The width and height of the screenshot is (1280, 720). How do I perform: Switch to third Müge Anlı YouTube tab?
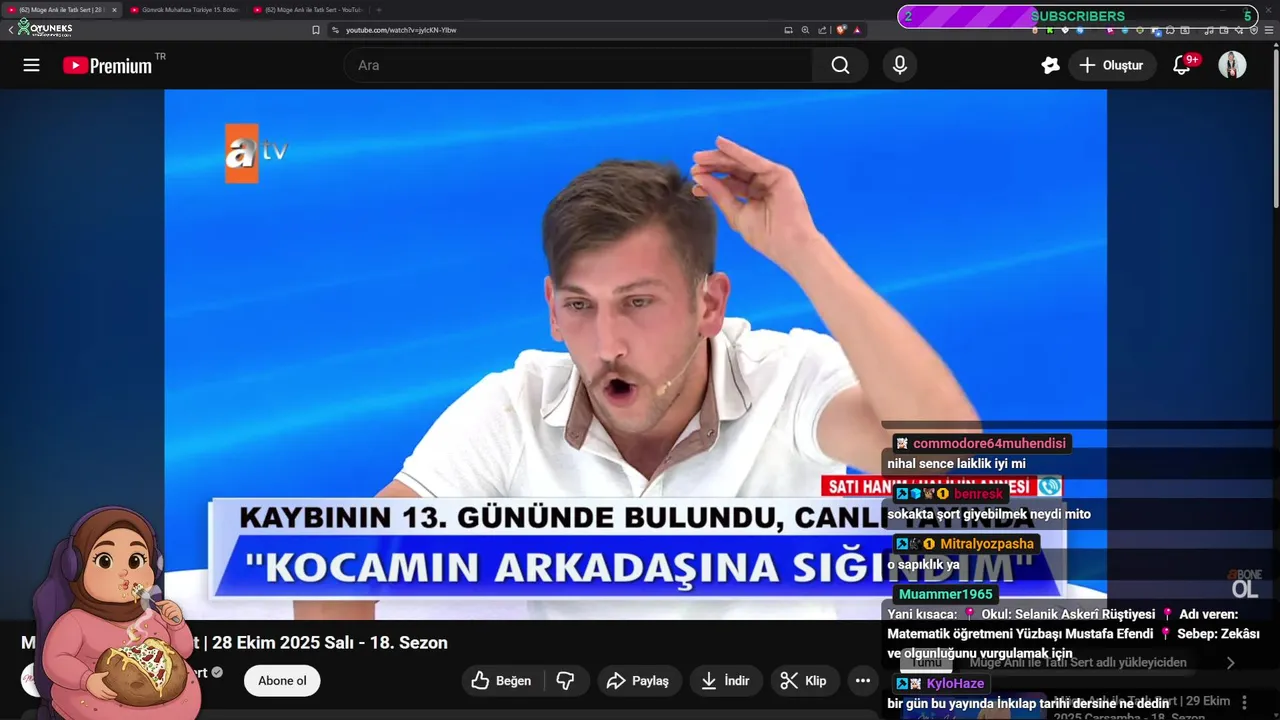(308, 10)
